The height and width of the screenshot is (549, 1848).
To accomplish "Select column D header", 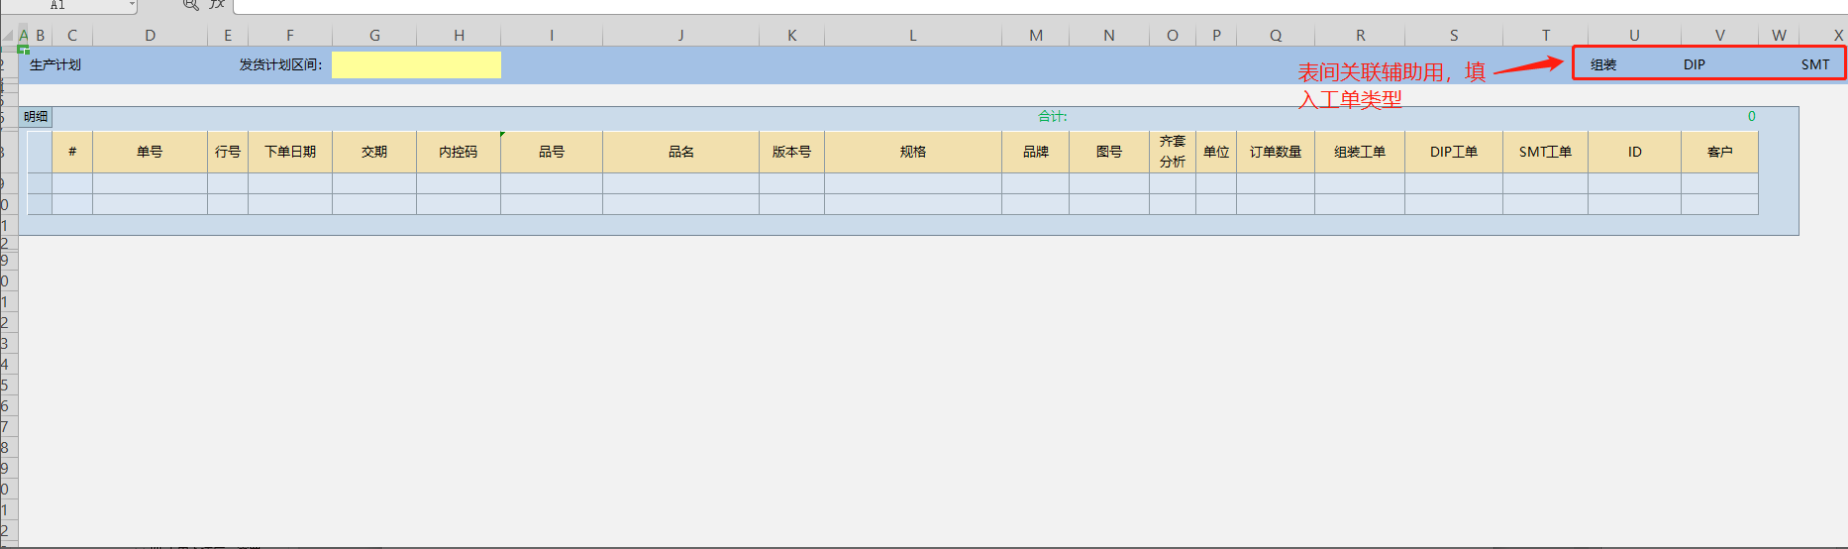I will pos(150,35).
